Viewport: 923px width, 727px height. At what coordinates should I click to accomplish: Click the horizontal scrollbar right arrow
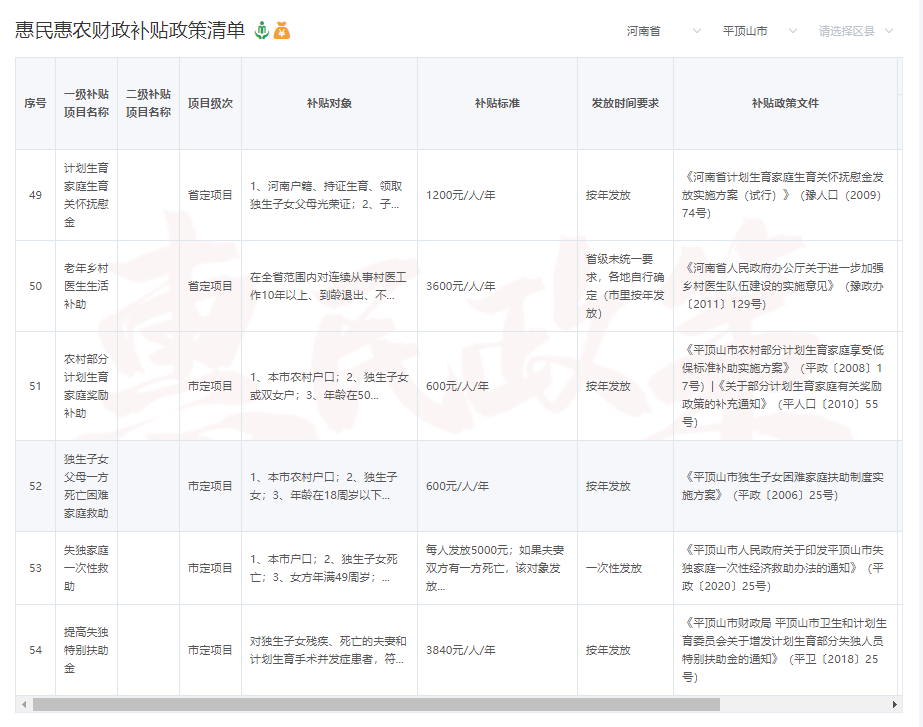coord(894,705)
